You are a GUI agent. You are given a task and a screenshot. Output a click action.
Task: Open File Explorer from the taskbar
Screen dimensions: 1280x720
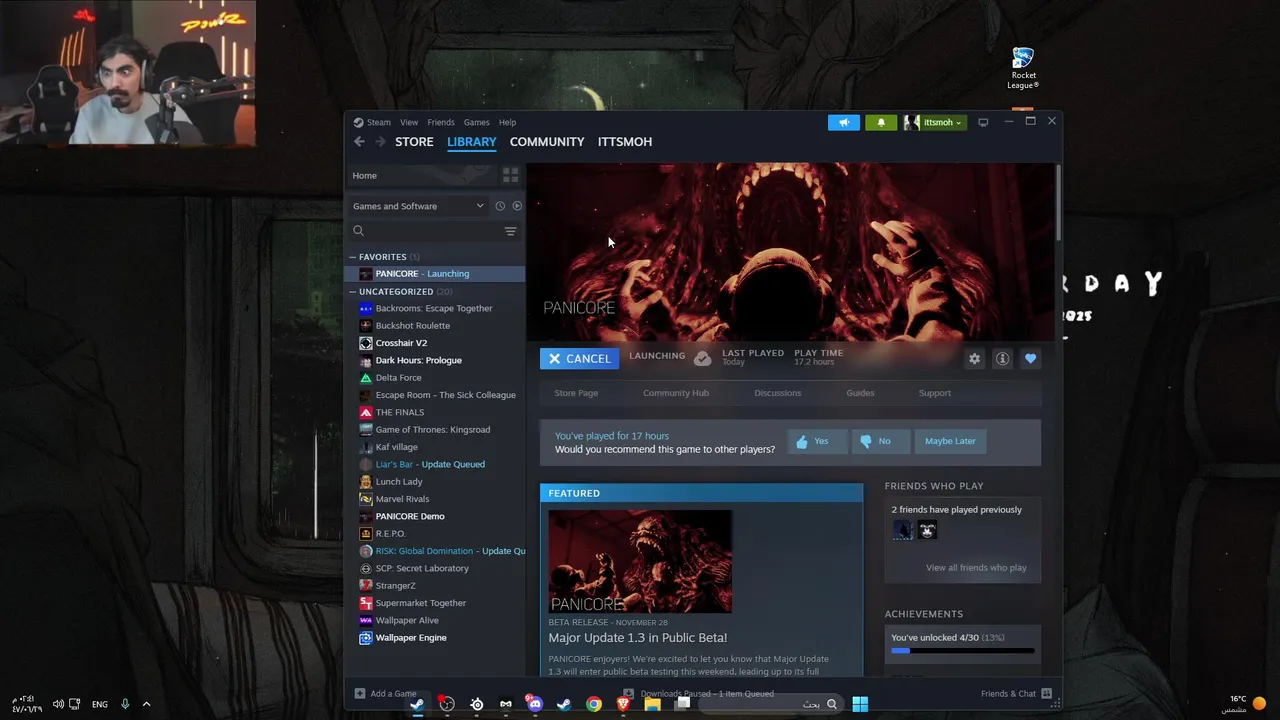point(652,704)
